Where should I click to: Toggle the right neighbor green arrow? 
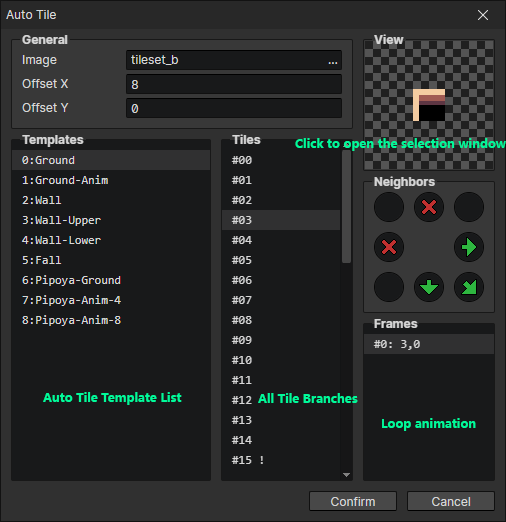(469, 247)
